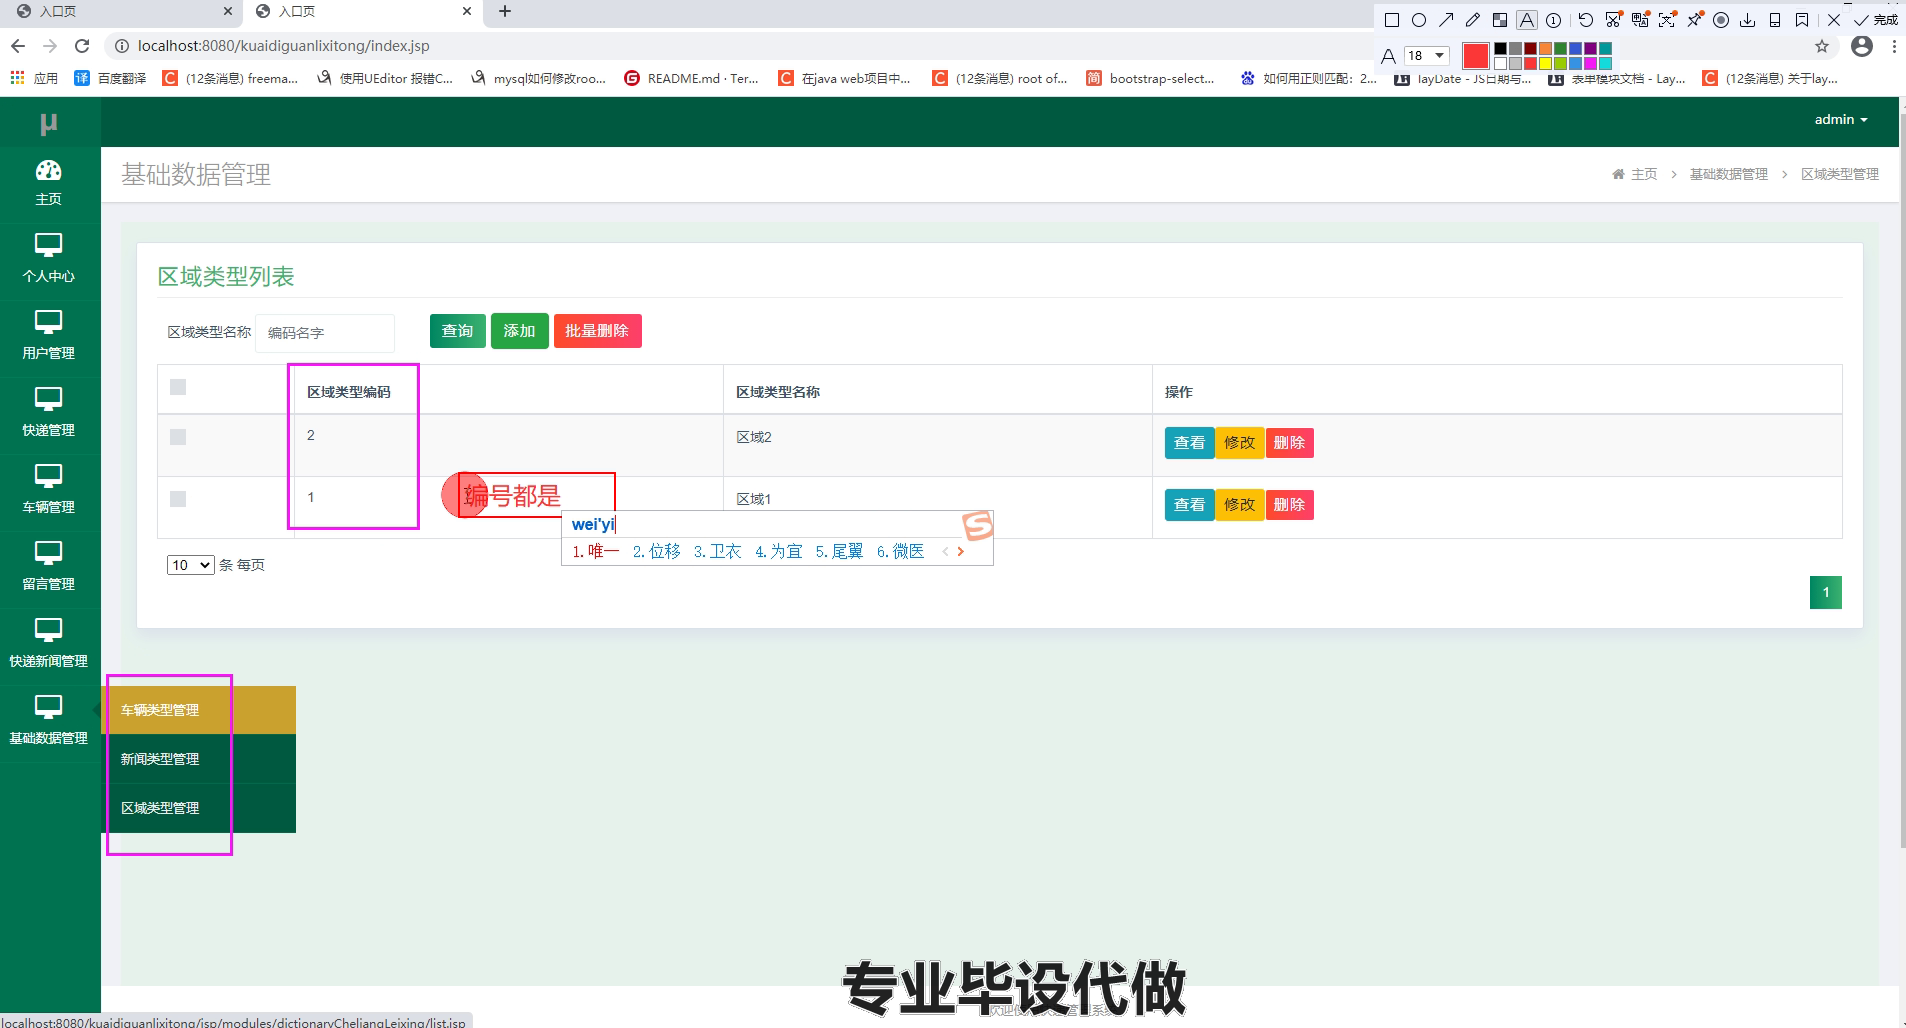Viewport: 1906px width, 1028px height.
Task: Open the 主页 dashboard sidebar item
Action: (x=49, y=183)
